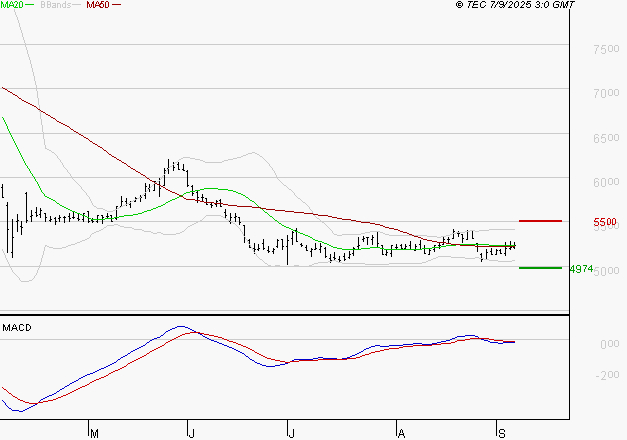
Task: Click the 7500 price axis label
Action: [605, 49]
